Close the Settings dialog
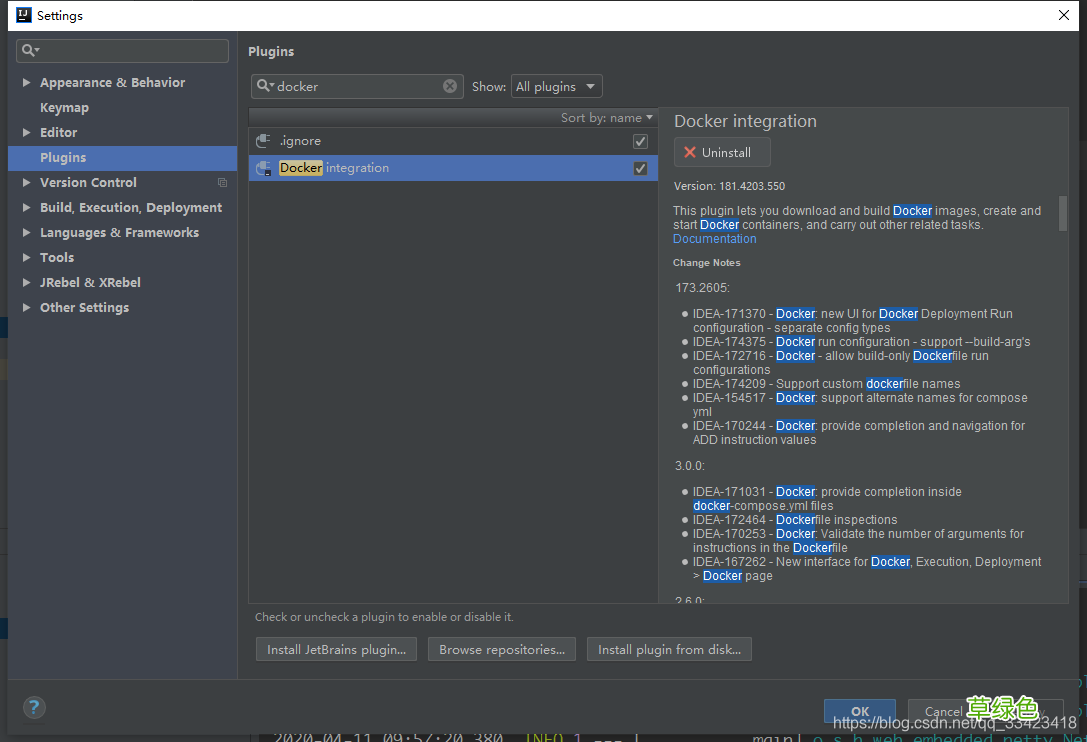 [x=1063, y=15]
